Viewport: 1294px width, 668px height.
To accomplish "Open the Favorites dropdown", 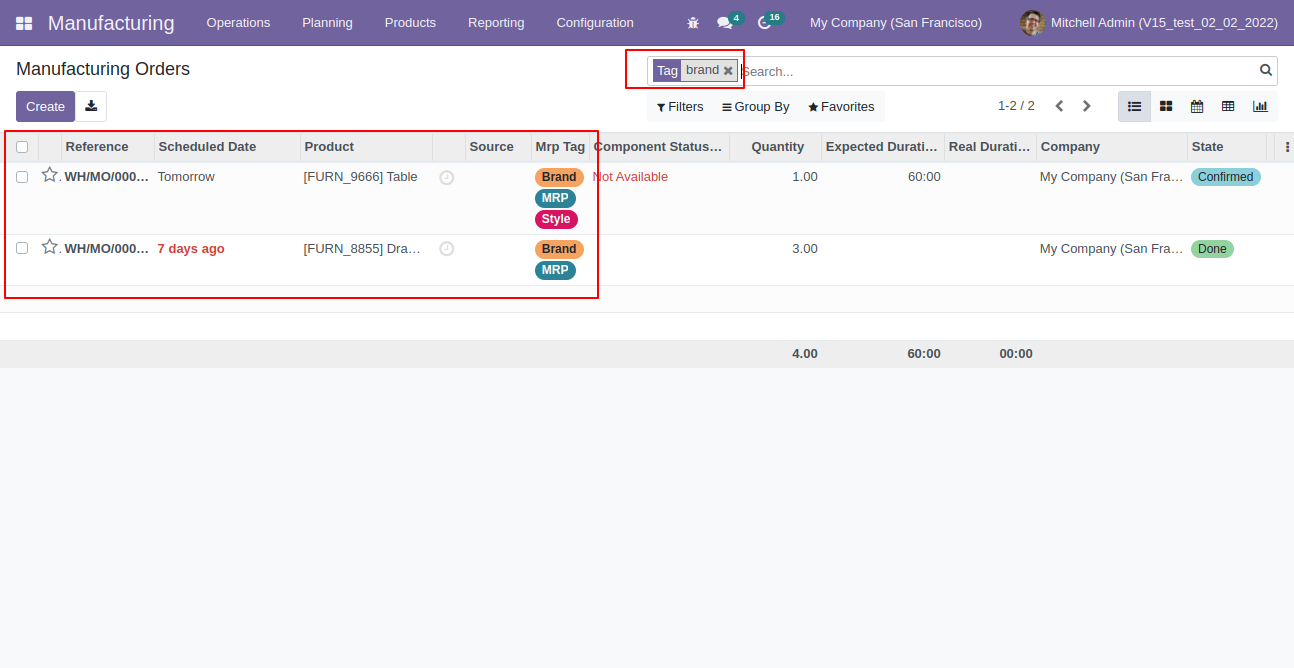I will (x=841, y=107).
